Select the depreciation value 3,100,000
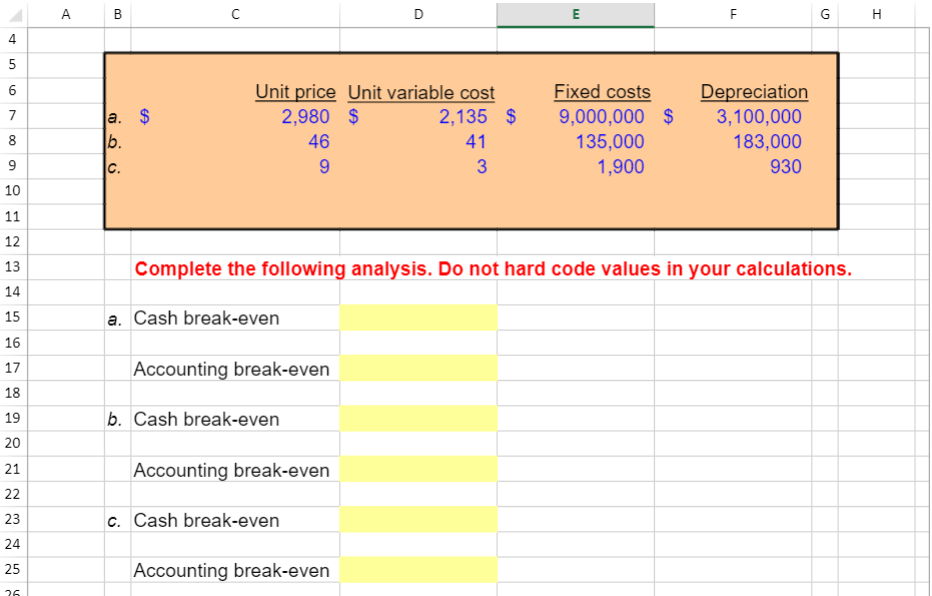The width and height of the screenshot is (932, 596). pos(759,116)
